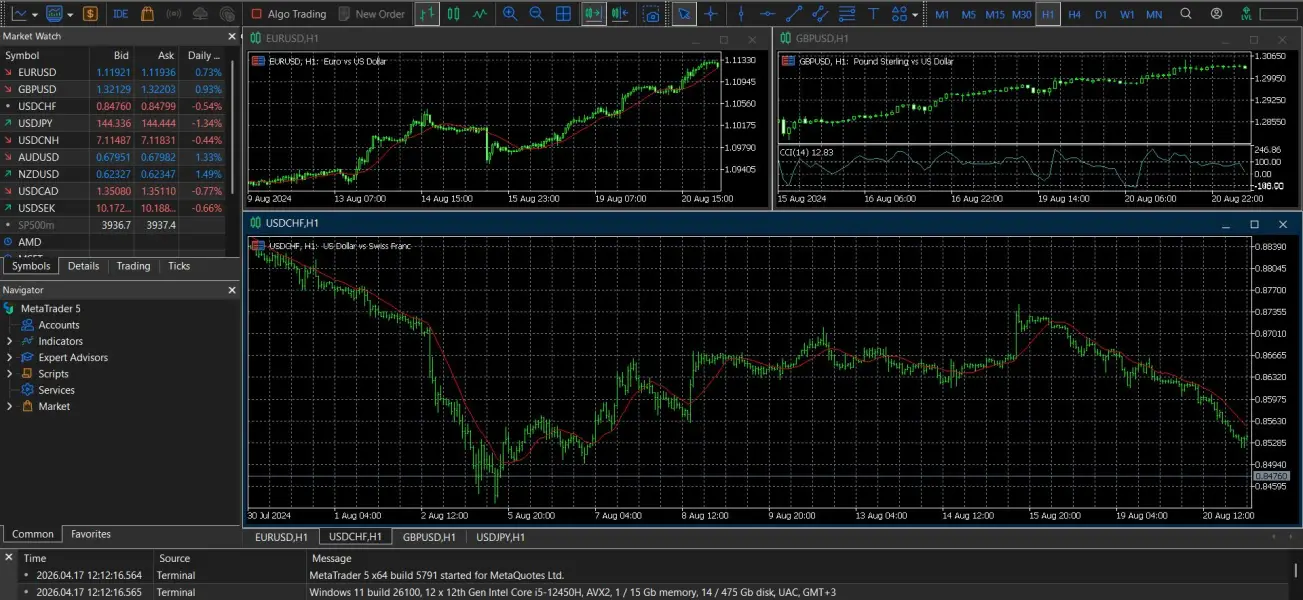Switch timeframe to H4
The image size is (1303, 600).
click(x=1074, y=14)
